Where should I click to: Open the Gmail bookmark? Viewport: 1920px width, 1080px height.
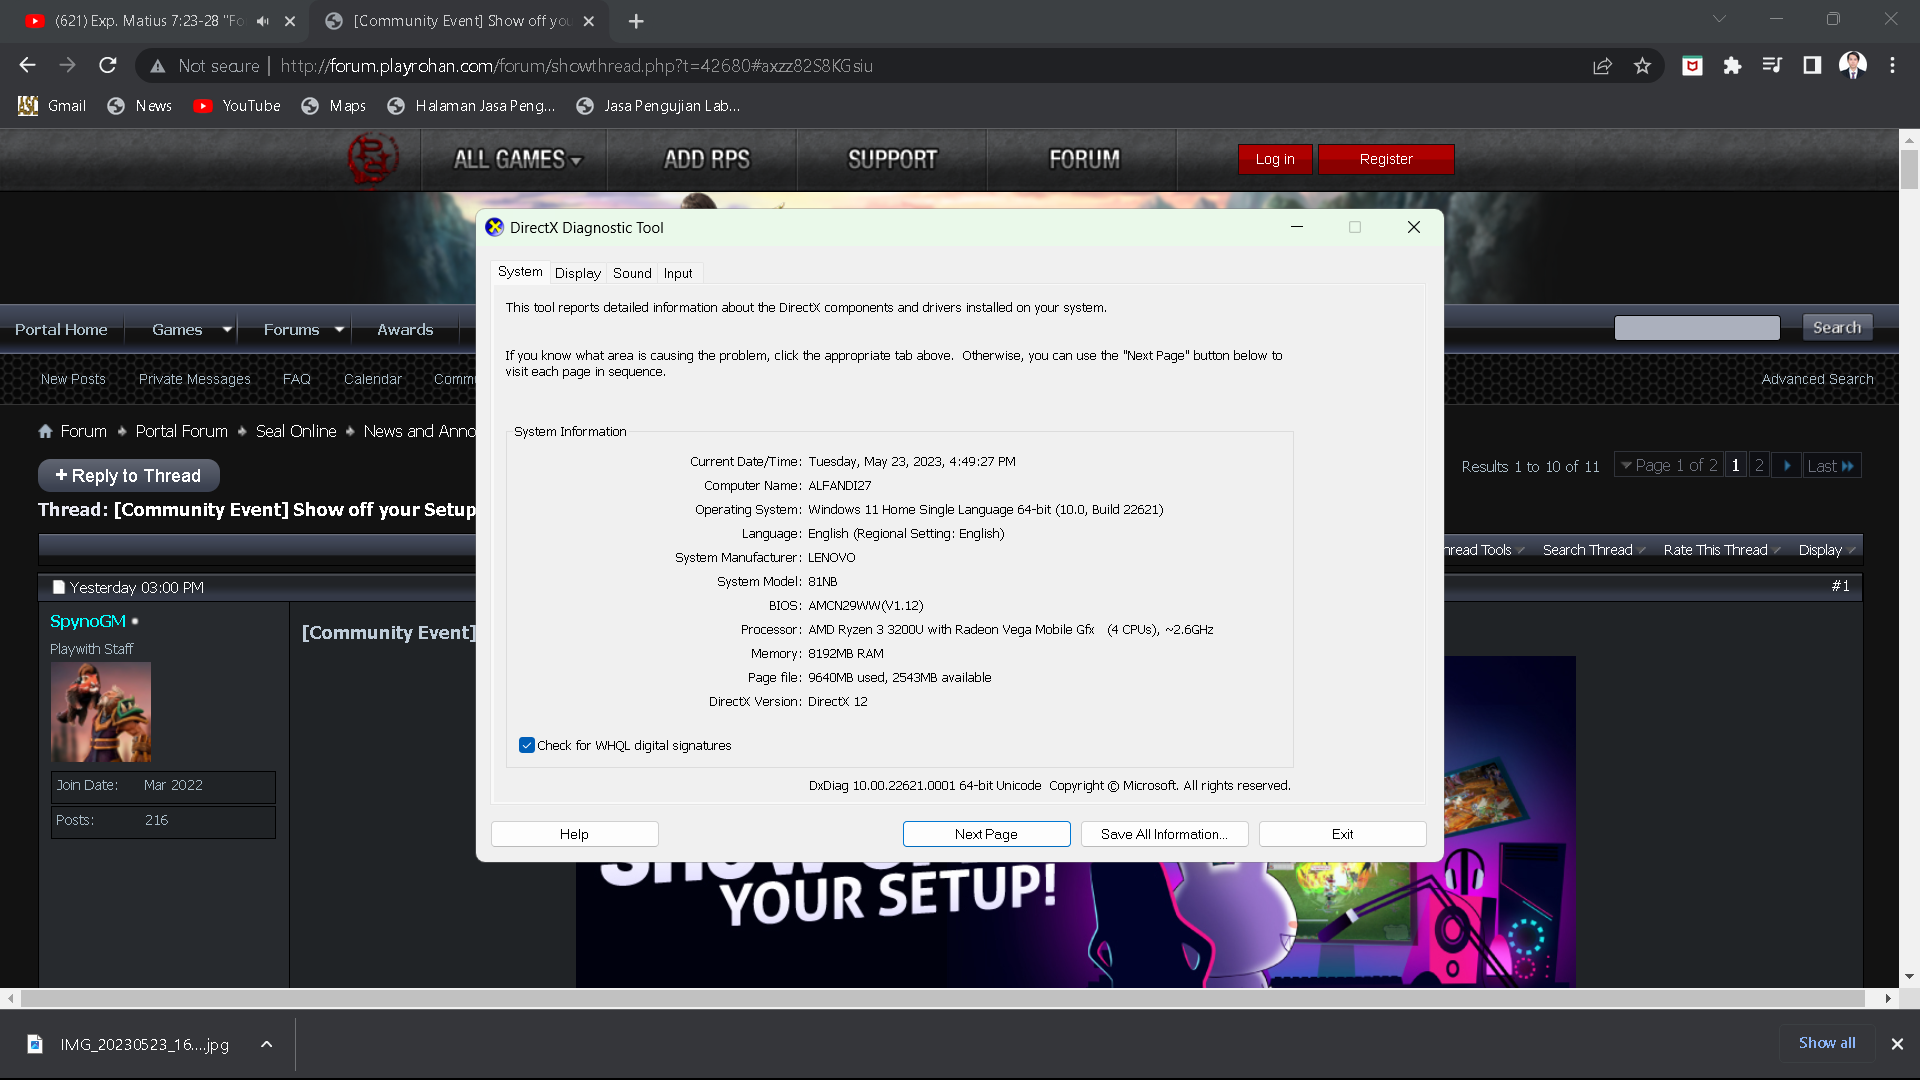point(52,106)
